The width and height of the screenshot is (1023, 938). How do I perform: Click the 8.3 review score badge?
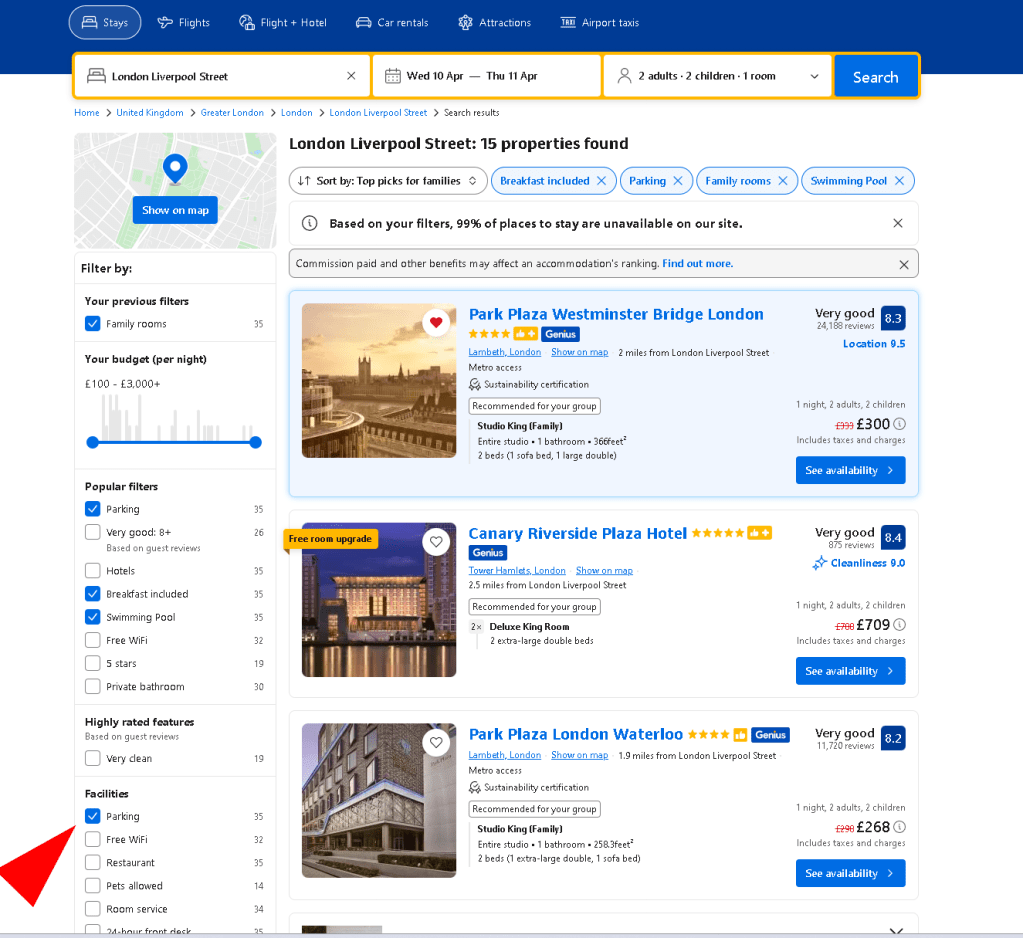click(893, 318)
